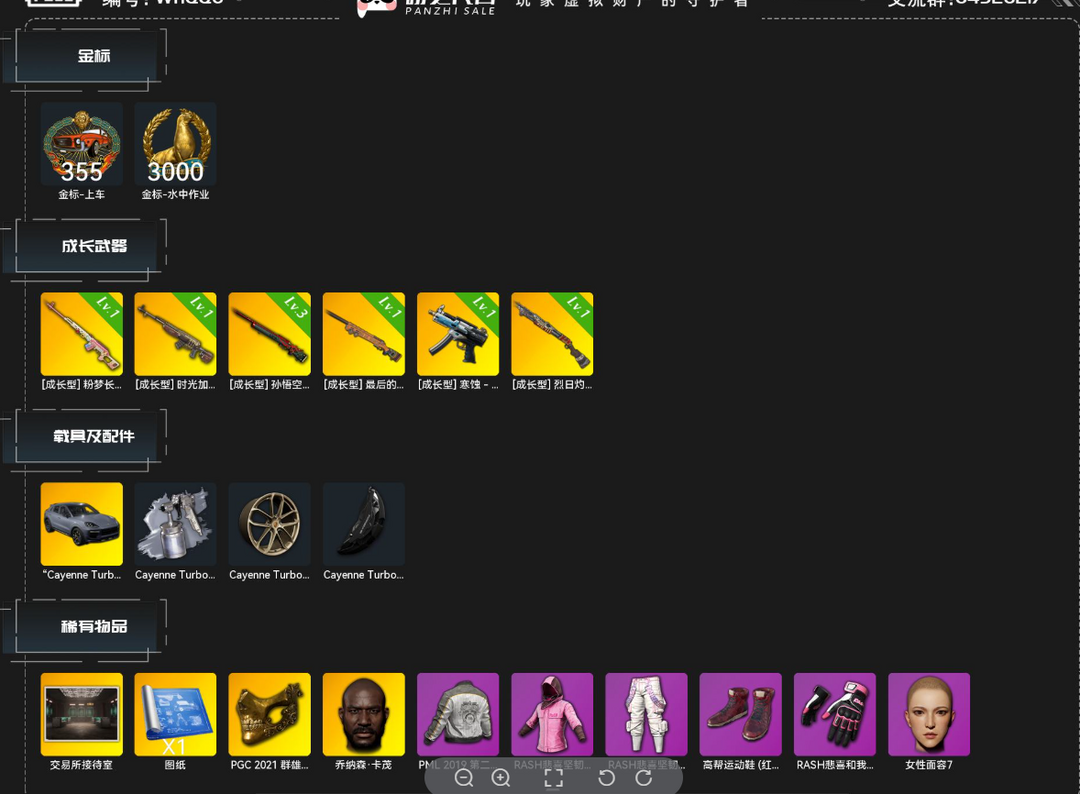1080x794 pixels.
Task: Open the 金标 section header
Action: coord(94,56)
